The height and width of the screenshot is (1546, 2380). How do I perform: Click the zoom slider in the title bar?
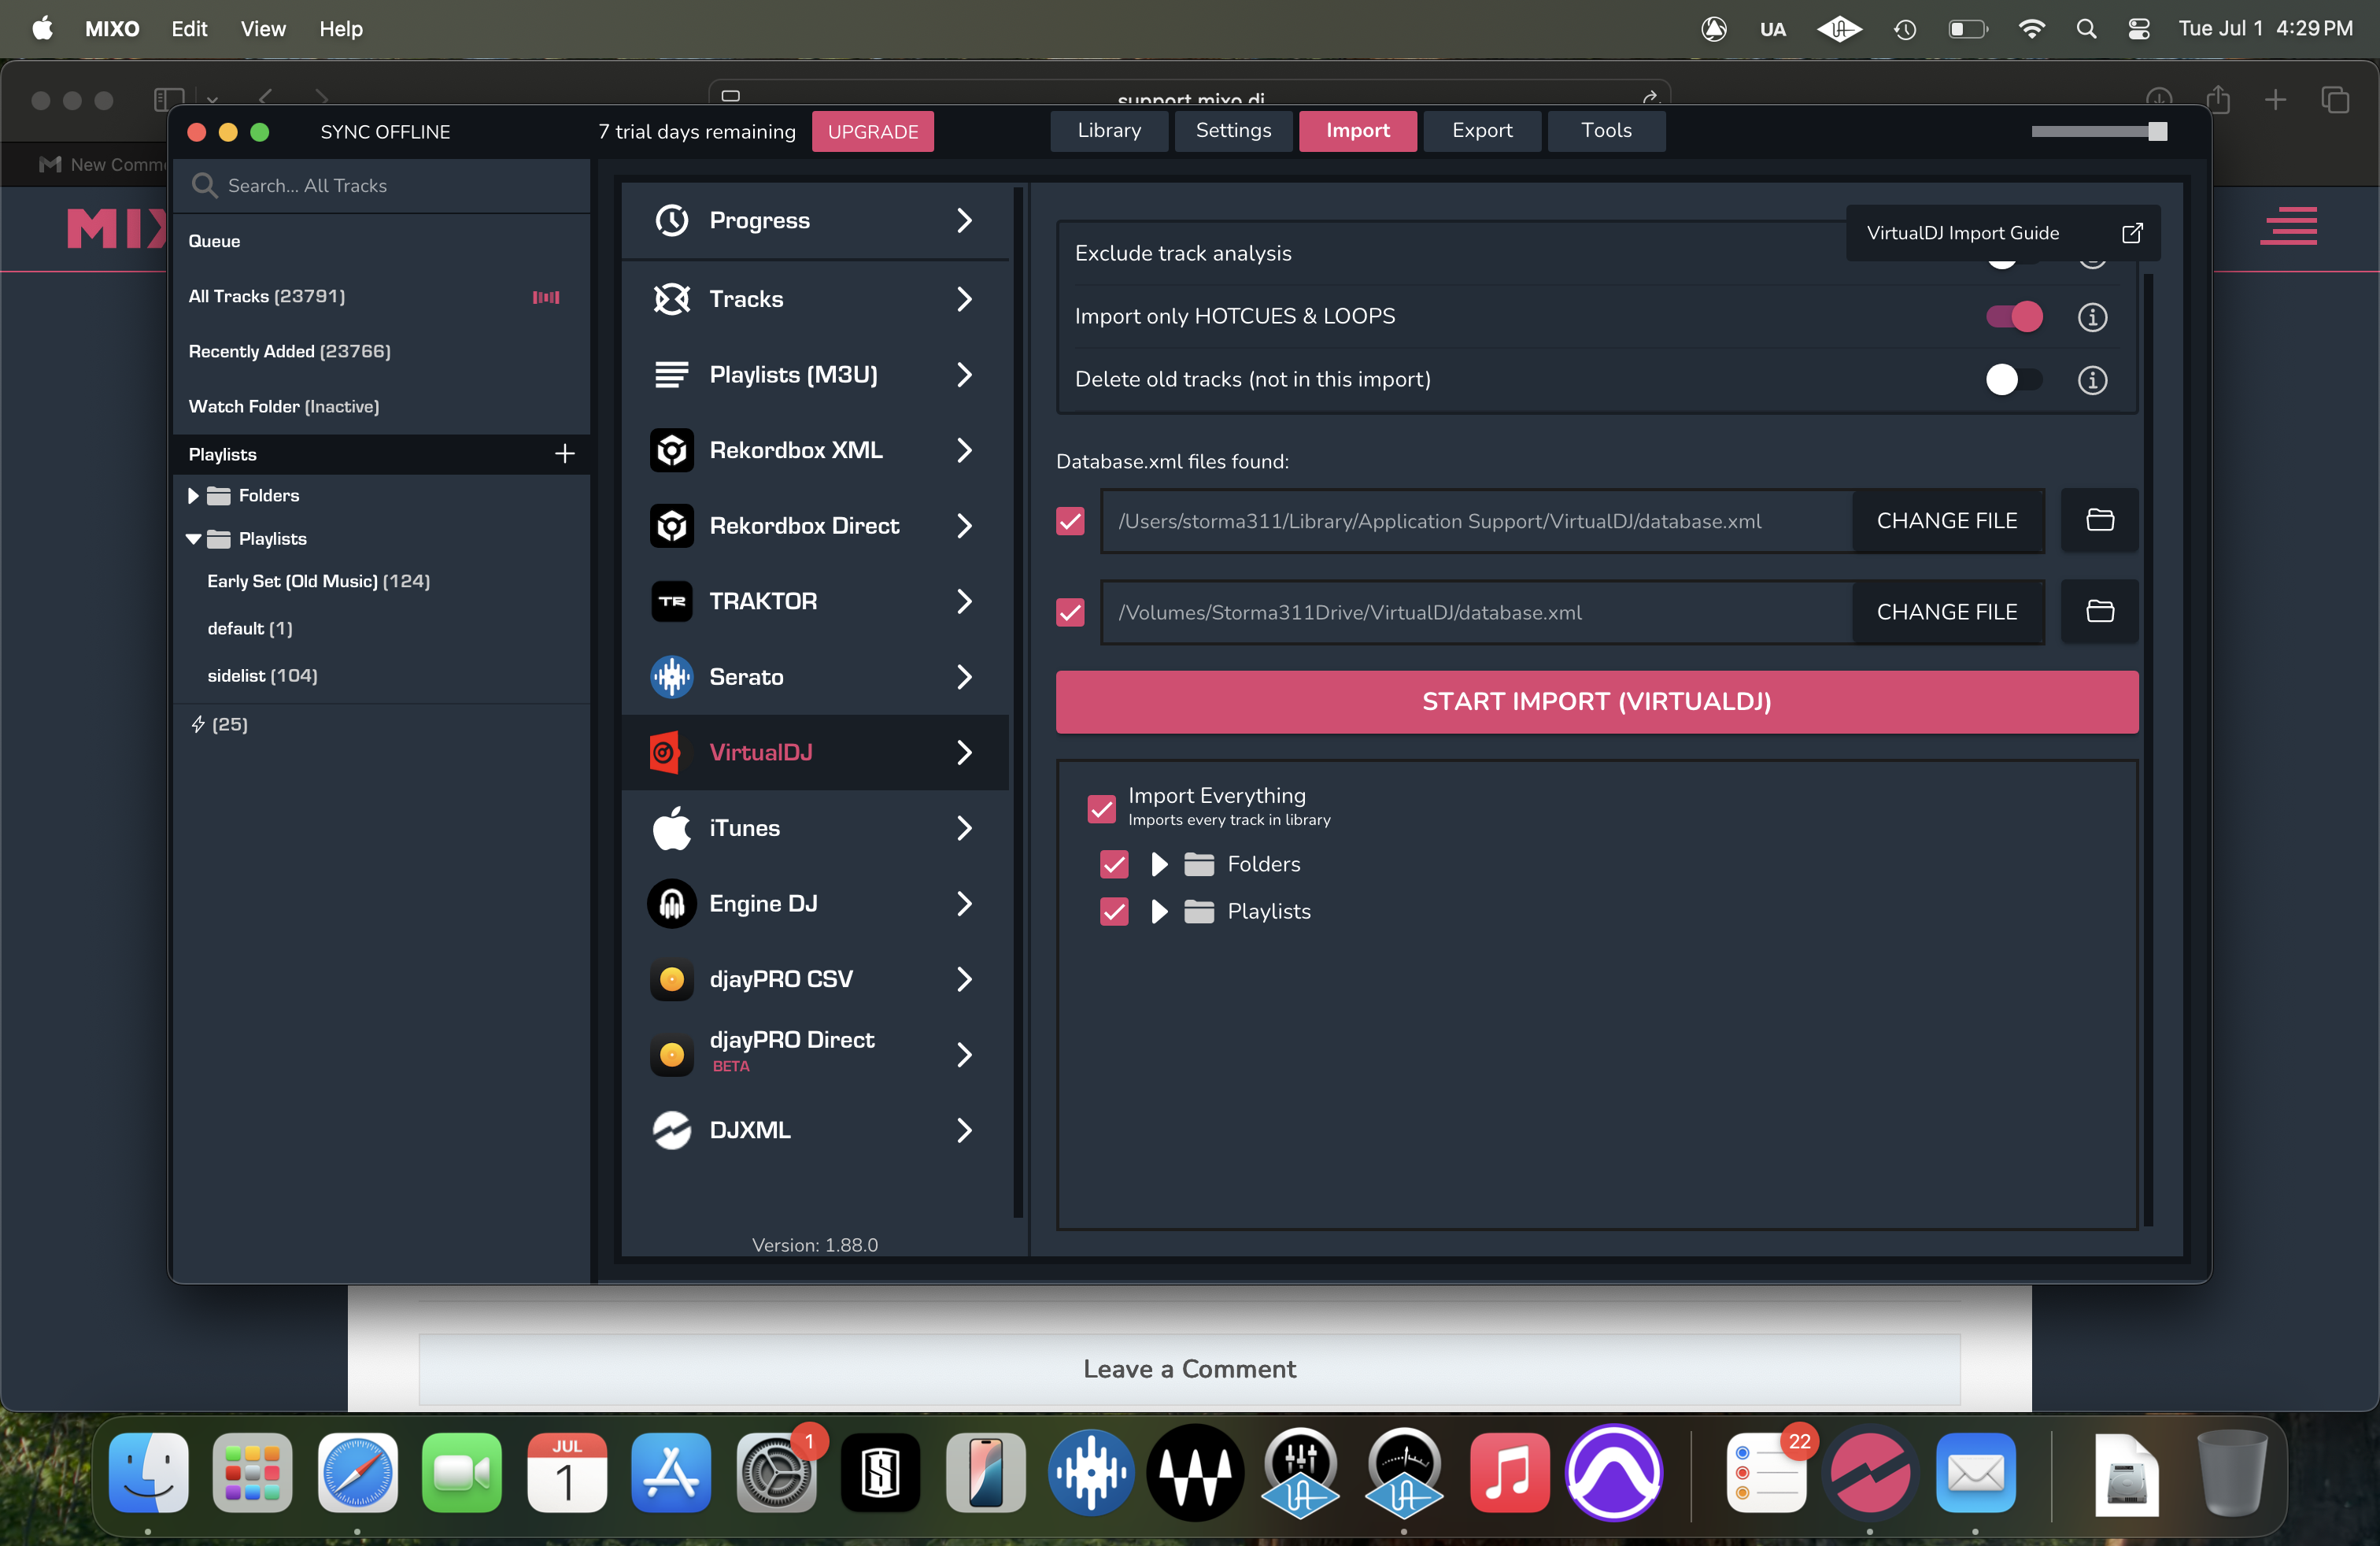(x=2097, y=132)
